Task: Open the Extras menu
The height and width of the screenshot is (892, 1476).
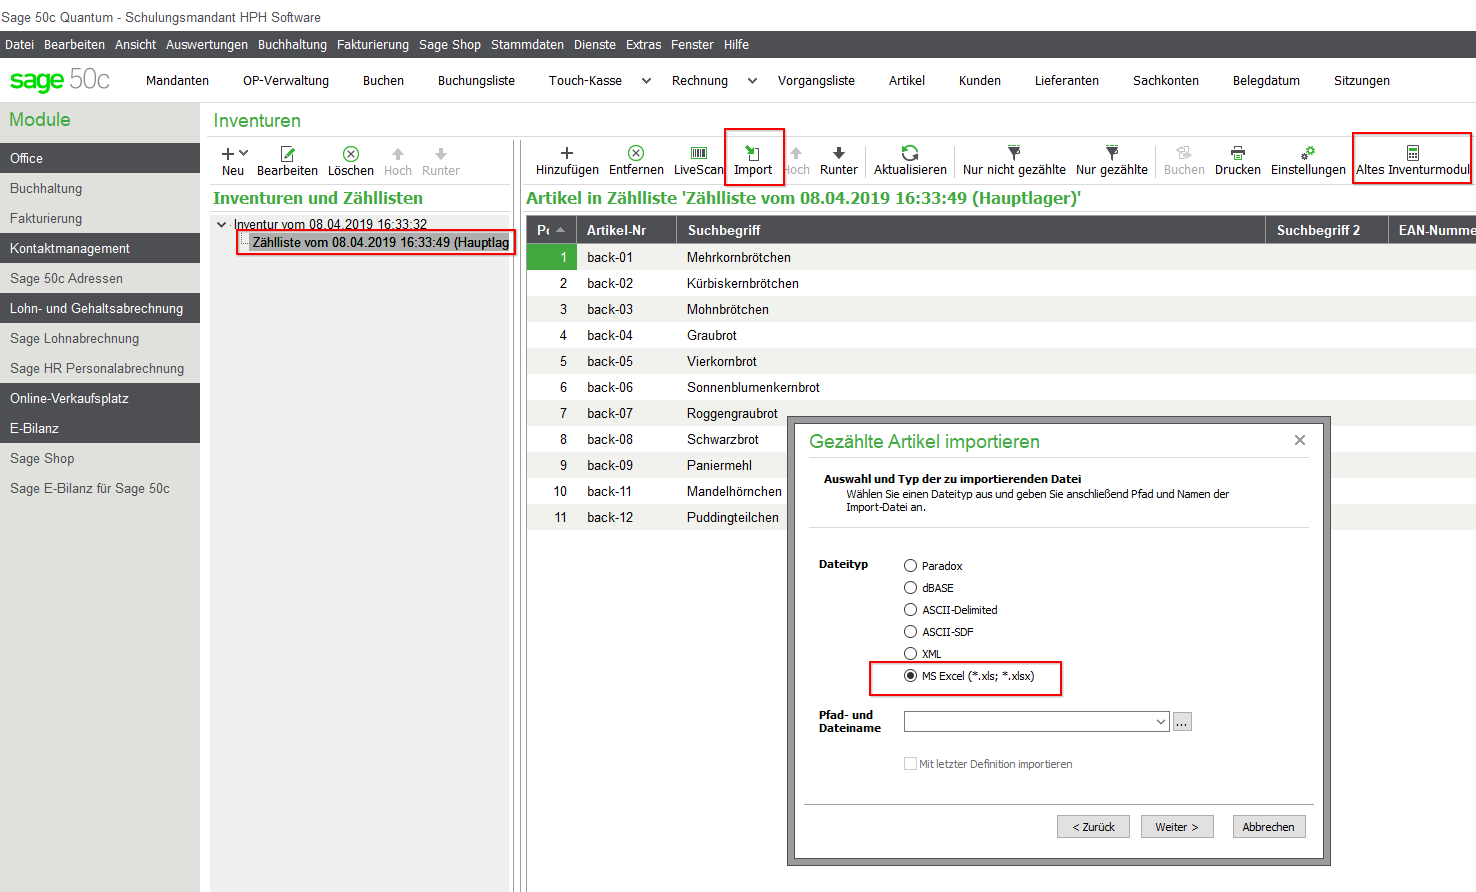Action: 644,45
